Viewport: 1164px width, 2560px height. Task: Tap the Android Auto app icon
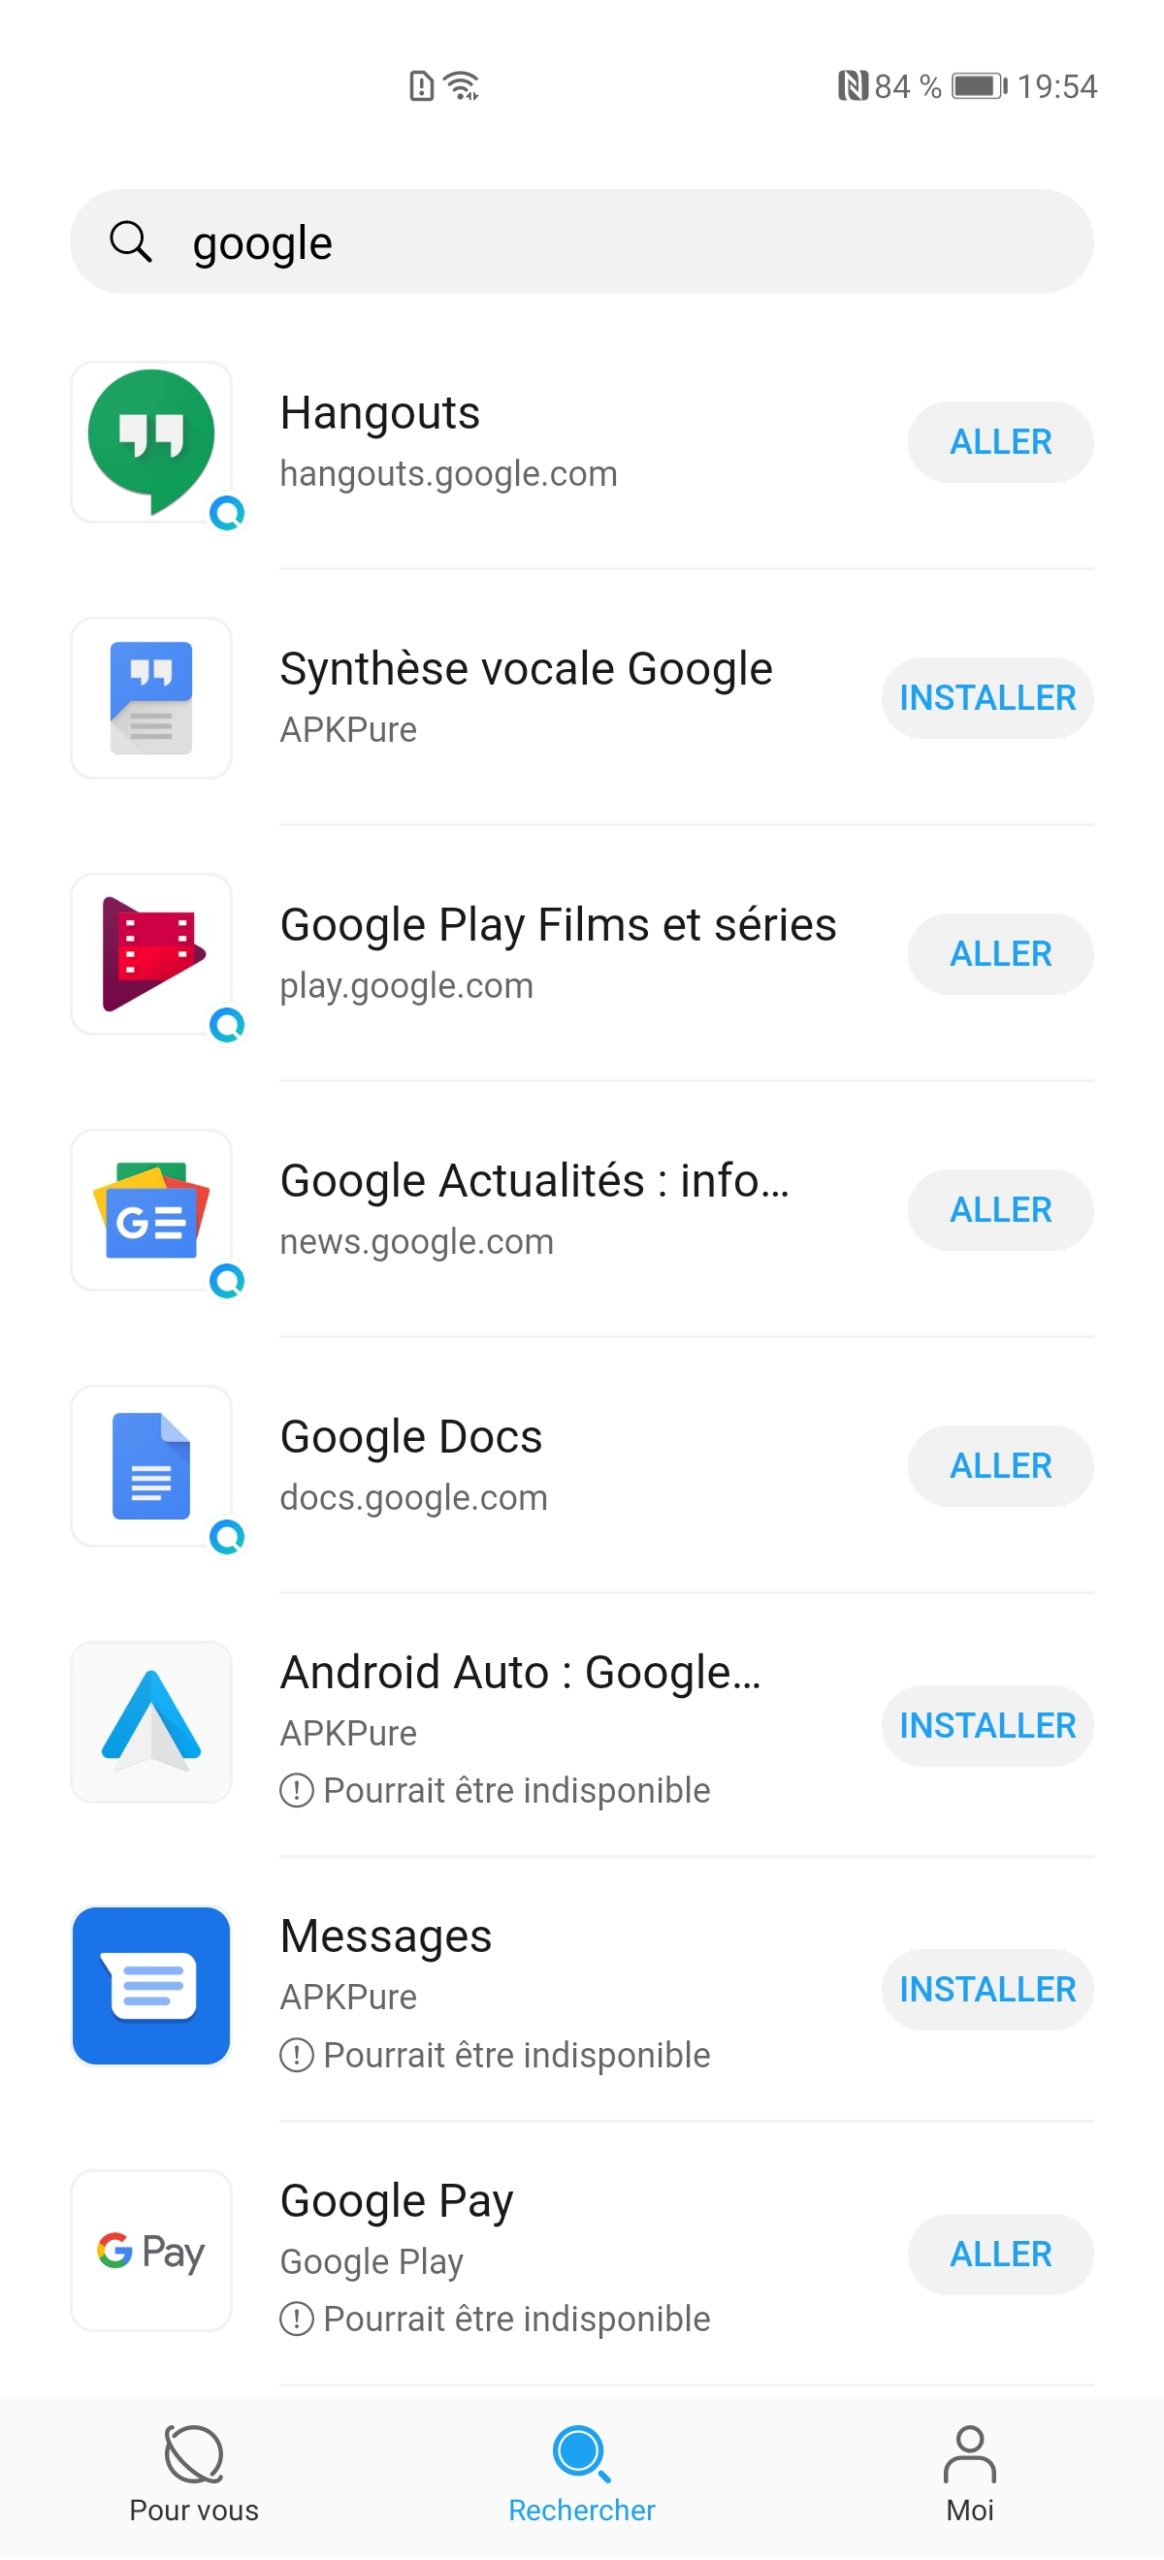(151, 1721)
